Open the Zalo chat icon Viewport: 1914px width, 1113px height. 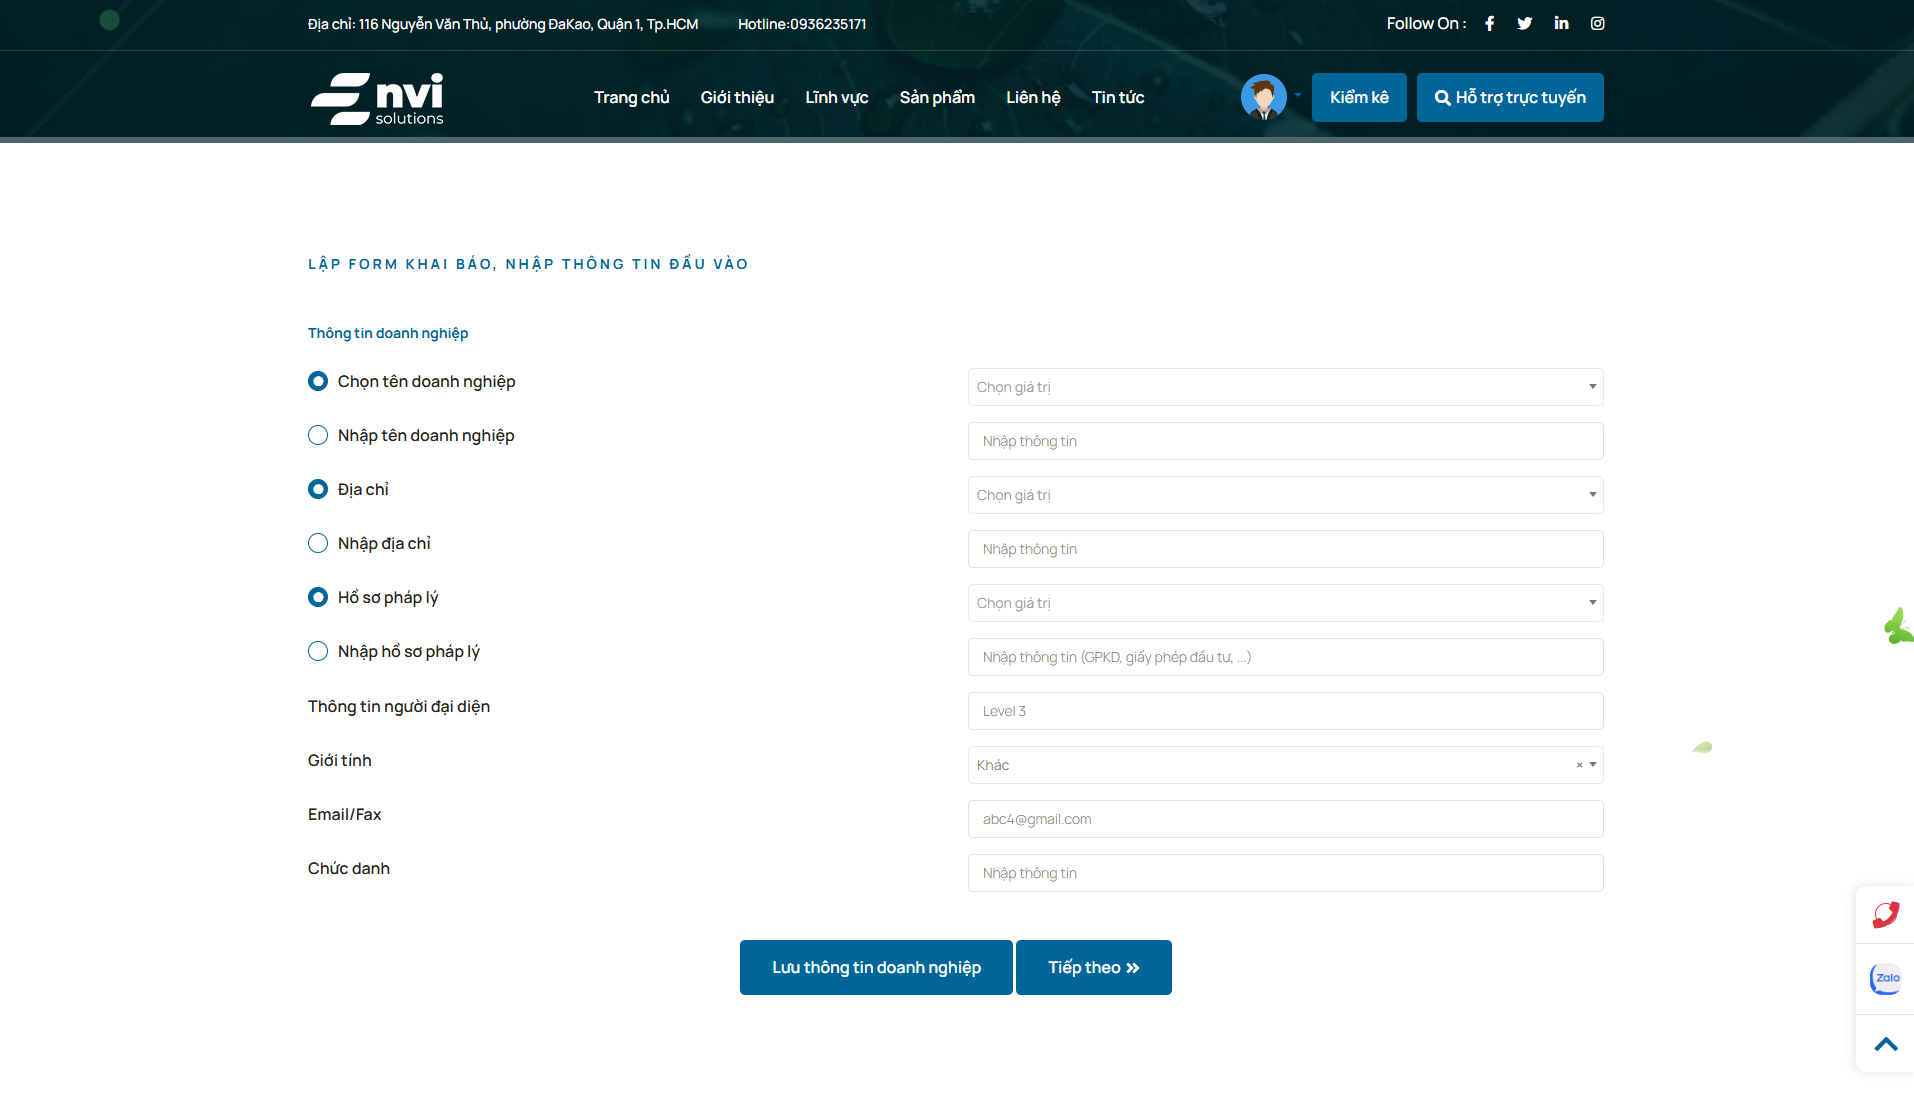click(x=1885, y=978)
